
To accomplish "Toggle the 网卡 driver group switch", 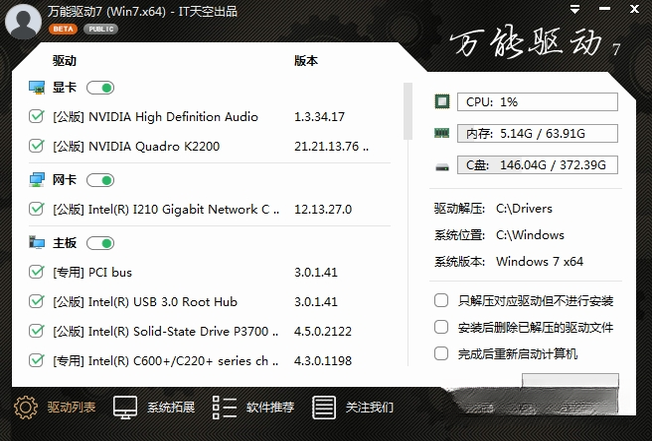I will [x=100, y=180].
